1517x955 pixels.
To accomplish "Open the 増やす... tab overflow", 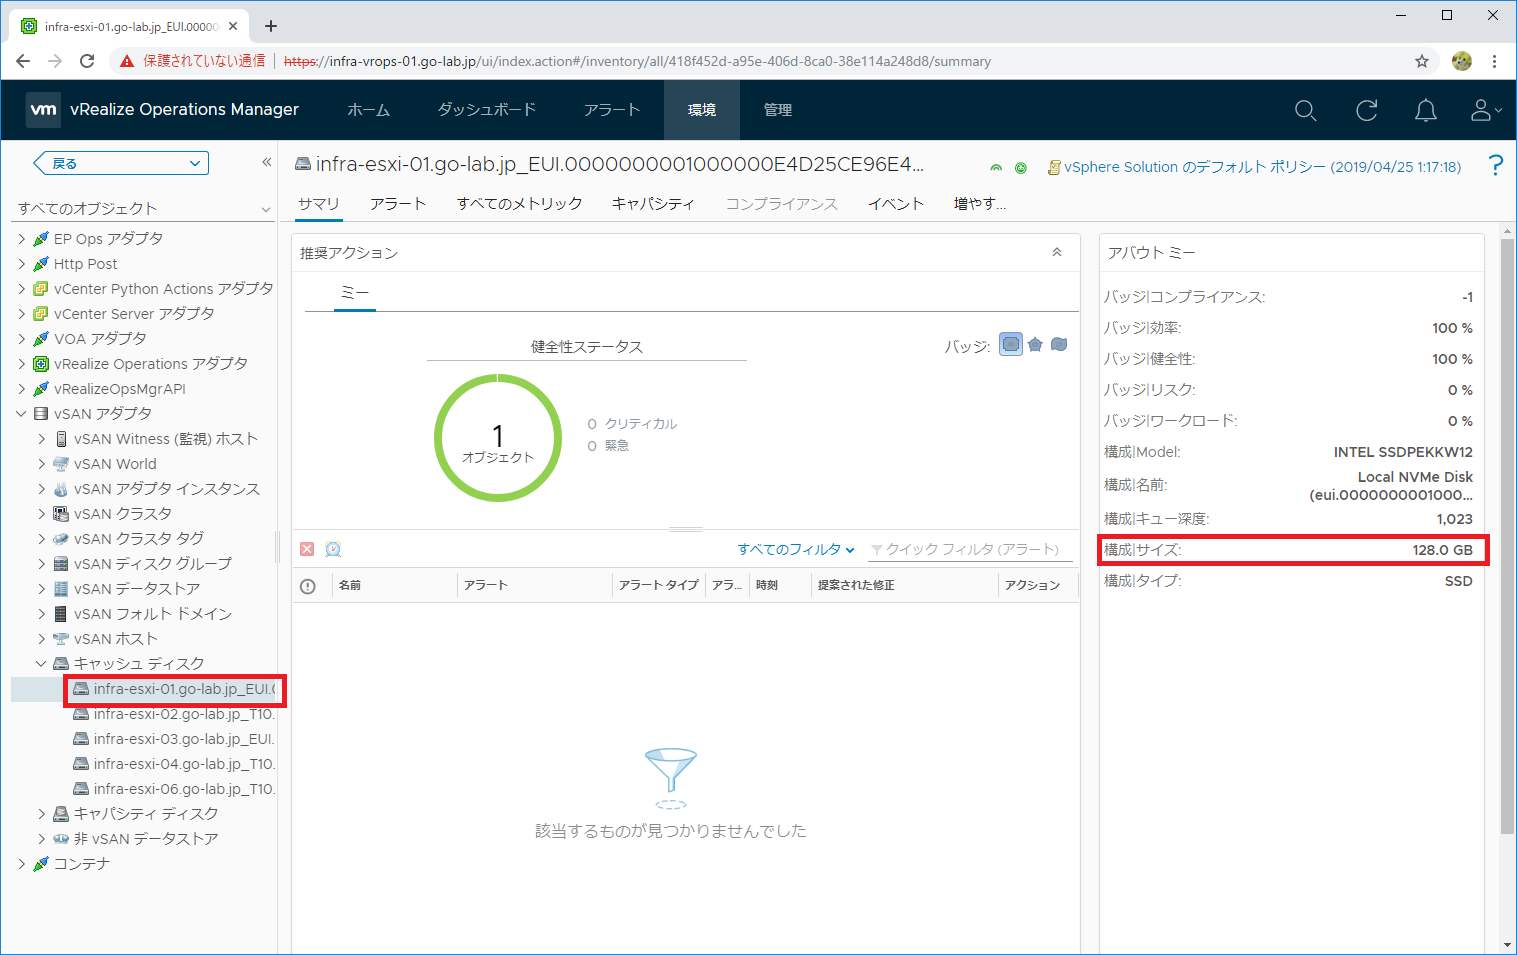I will [980, 204].
